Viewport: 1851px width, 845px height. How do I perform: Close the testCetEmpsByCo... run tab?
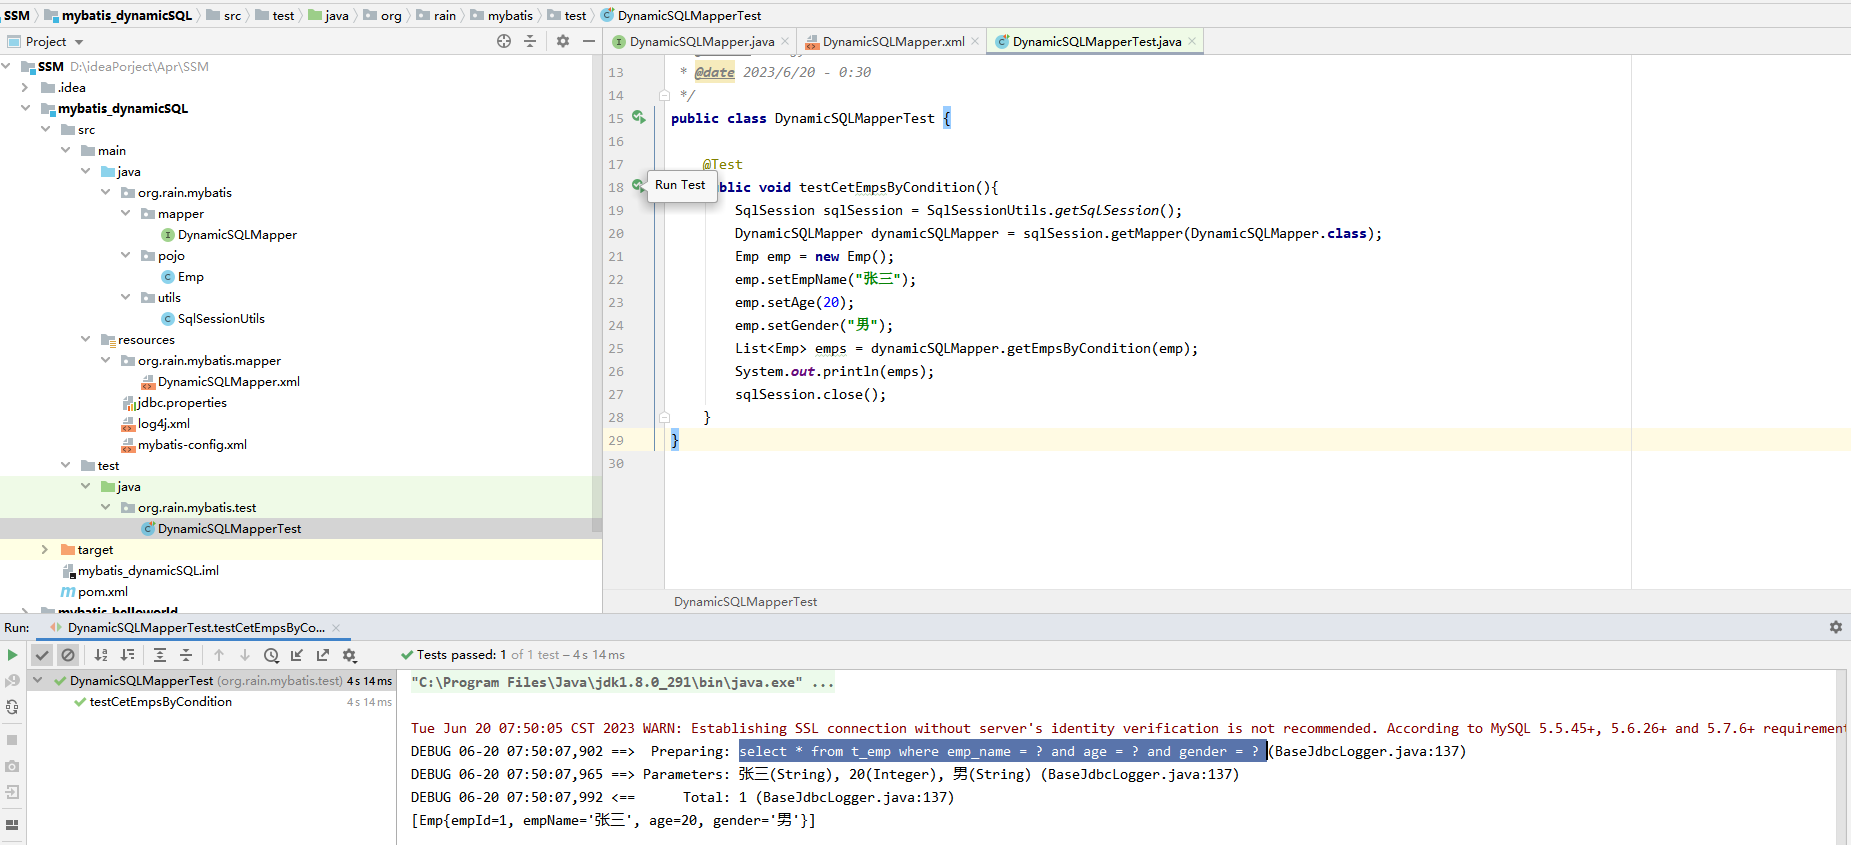coord(337,627)
